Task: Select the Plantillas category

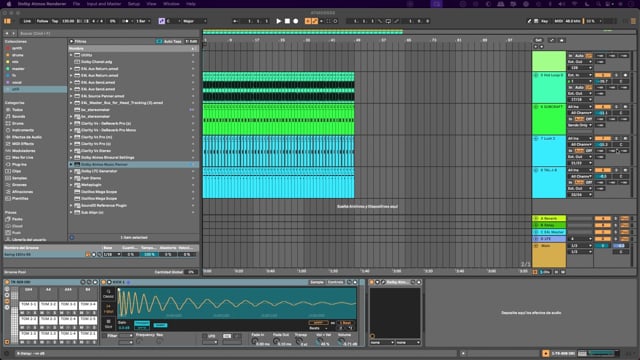Action: [20, 198]
